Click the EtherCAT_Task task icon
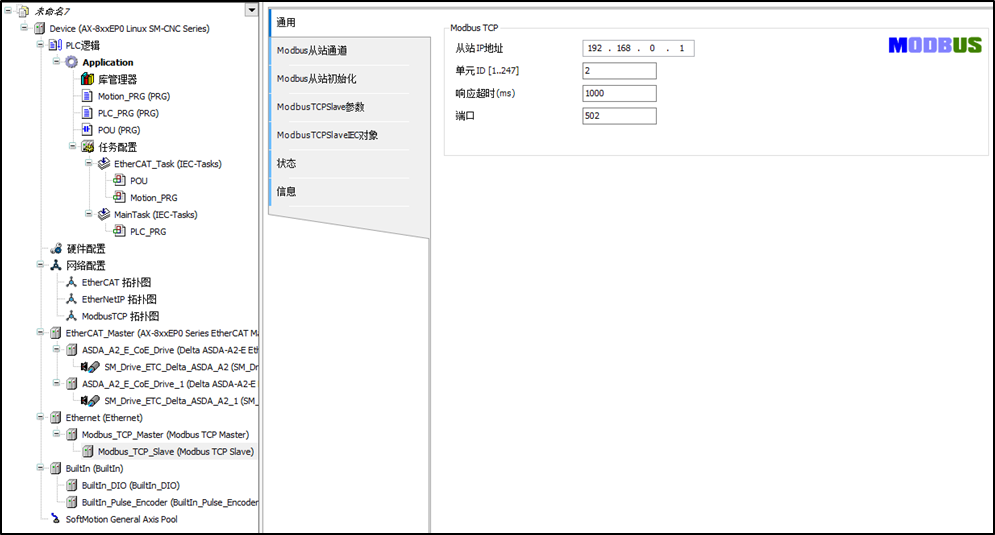This screenshot has width=995, height=535. click(104, 164)
